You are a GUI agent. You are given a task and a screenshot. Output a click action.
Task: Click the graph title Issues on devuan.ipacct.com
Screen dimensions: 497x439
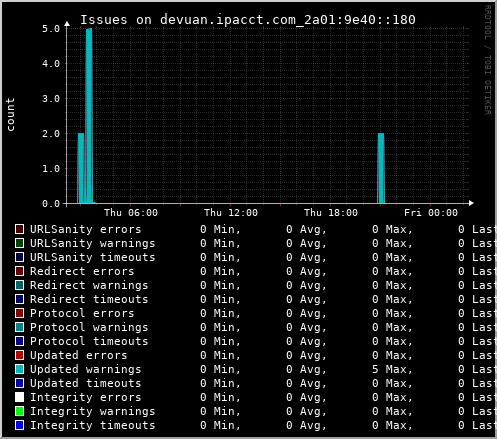pyautogui.click(x=248, y=20)
